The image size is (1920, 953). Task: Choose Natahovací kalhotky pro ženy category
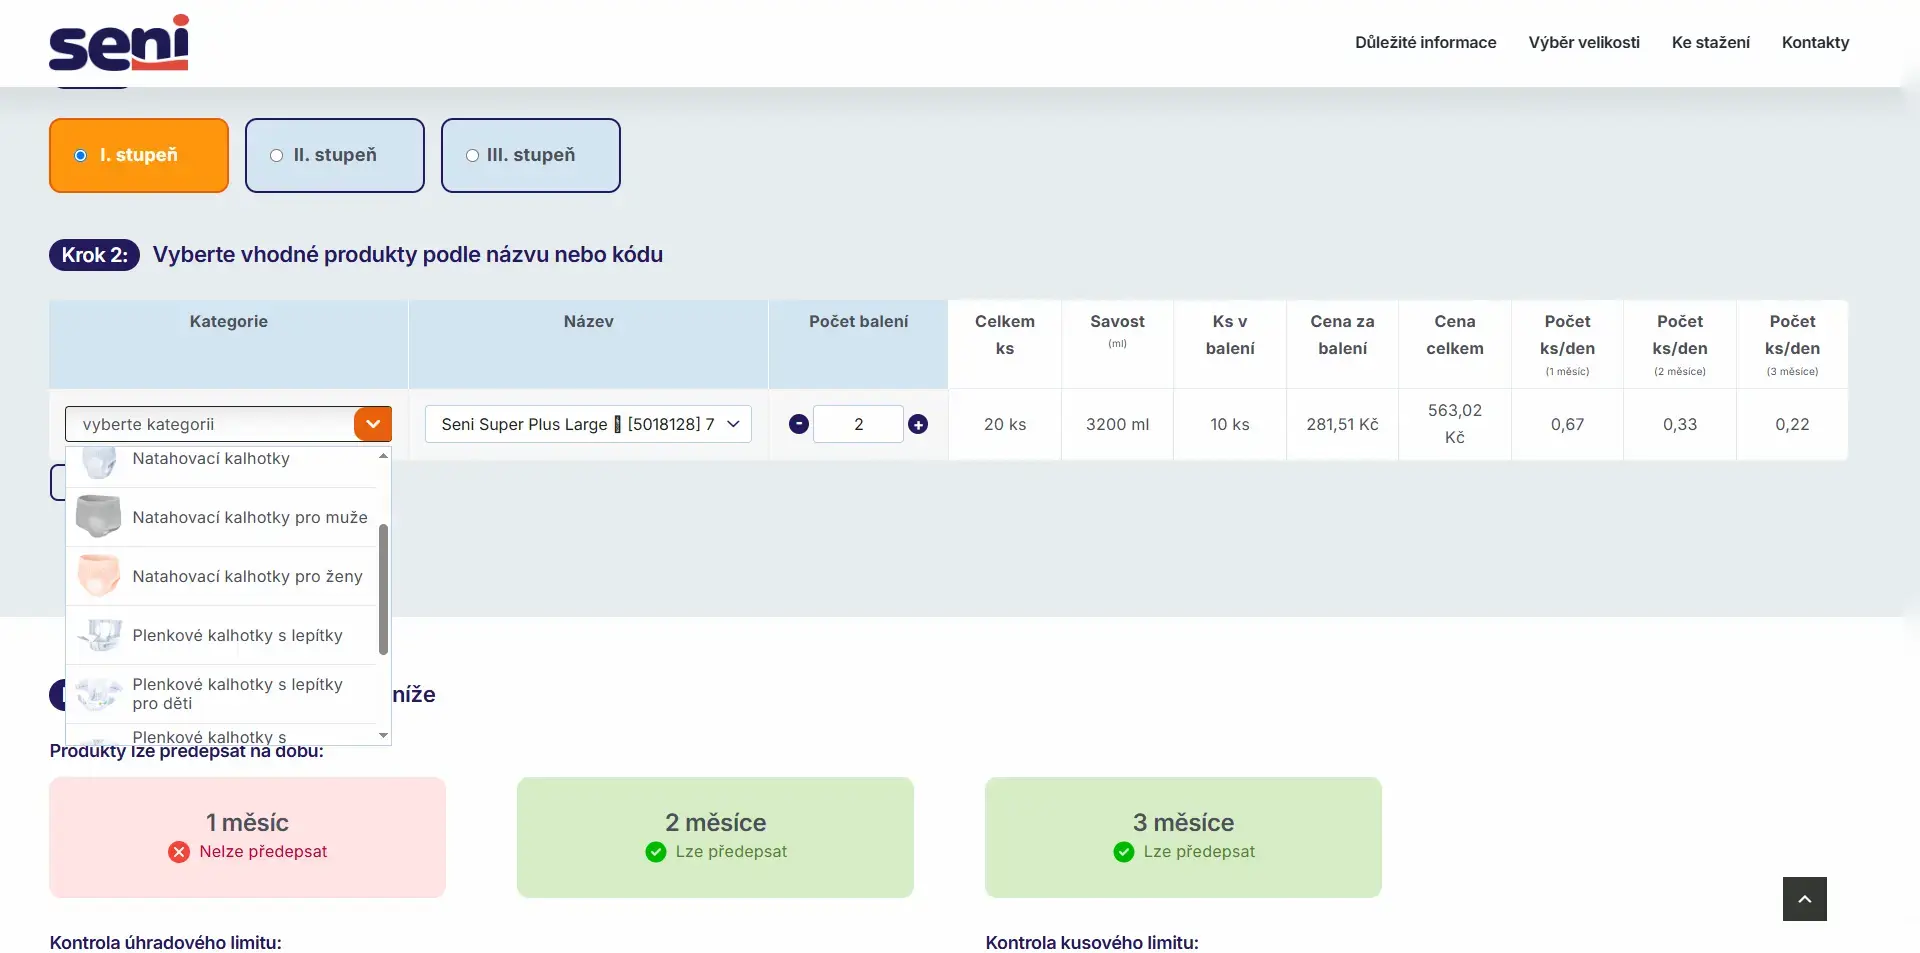(221, 576)
